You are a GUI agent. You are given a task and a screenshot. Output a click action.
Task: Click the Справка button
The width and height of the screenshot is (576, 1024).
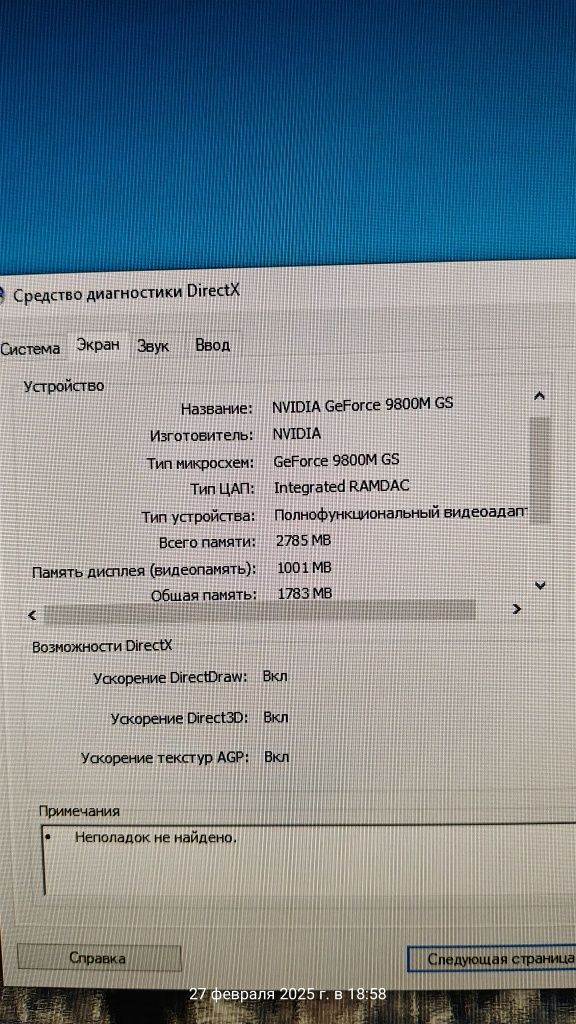click(x=99, y=959)
